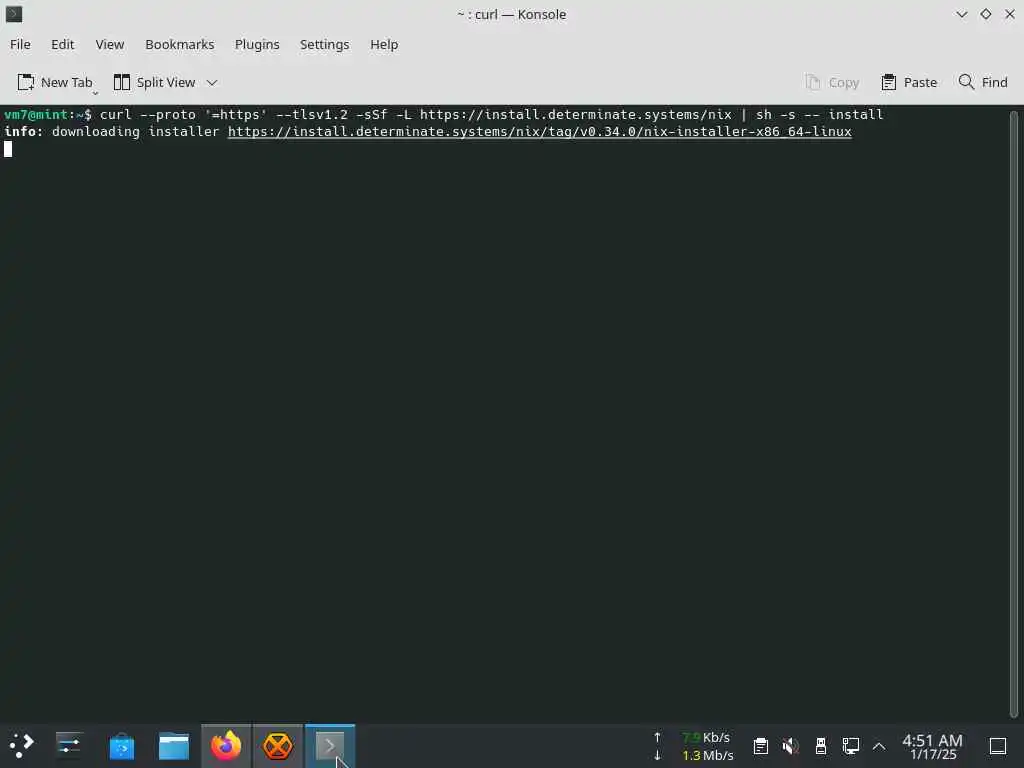Open the Find search tool
This screenshot has width=1024, height=768.
983,82
